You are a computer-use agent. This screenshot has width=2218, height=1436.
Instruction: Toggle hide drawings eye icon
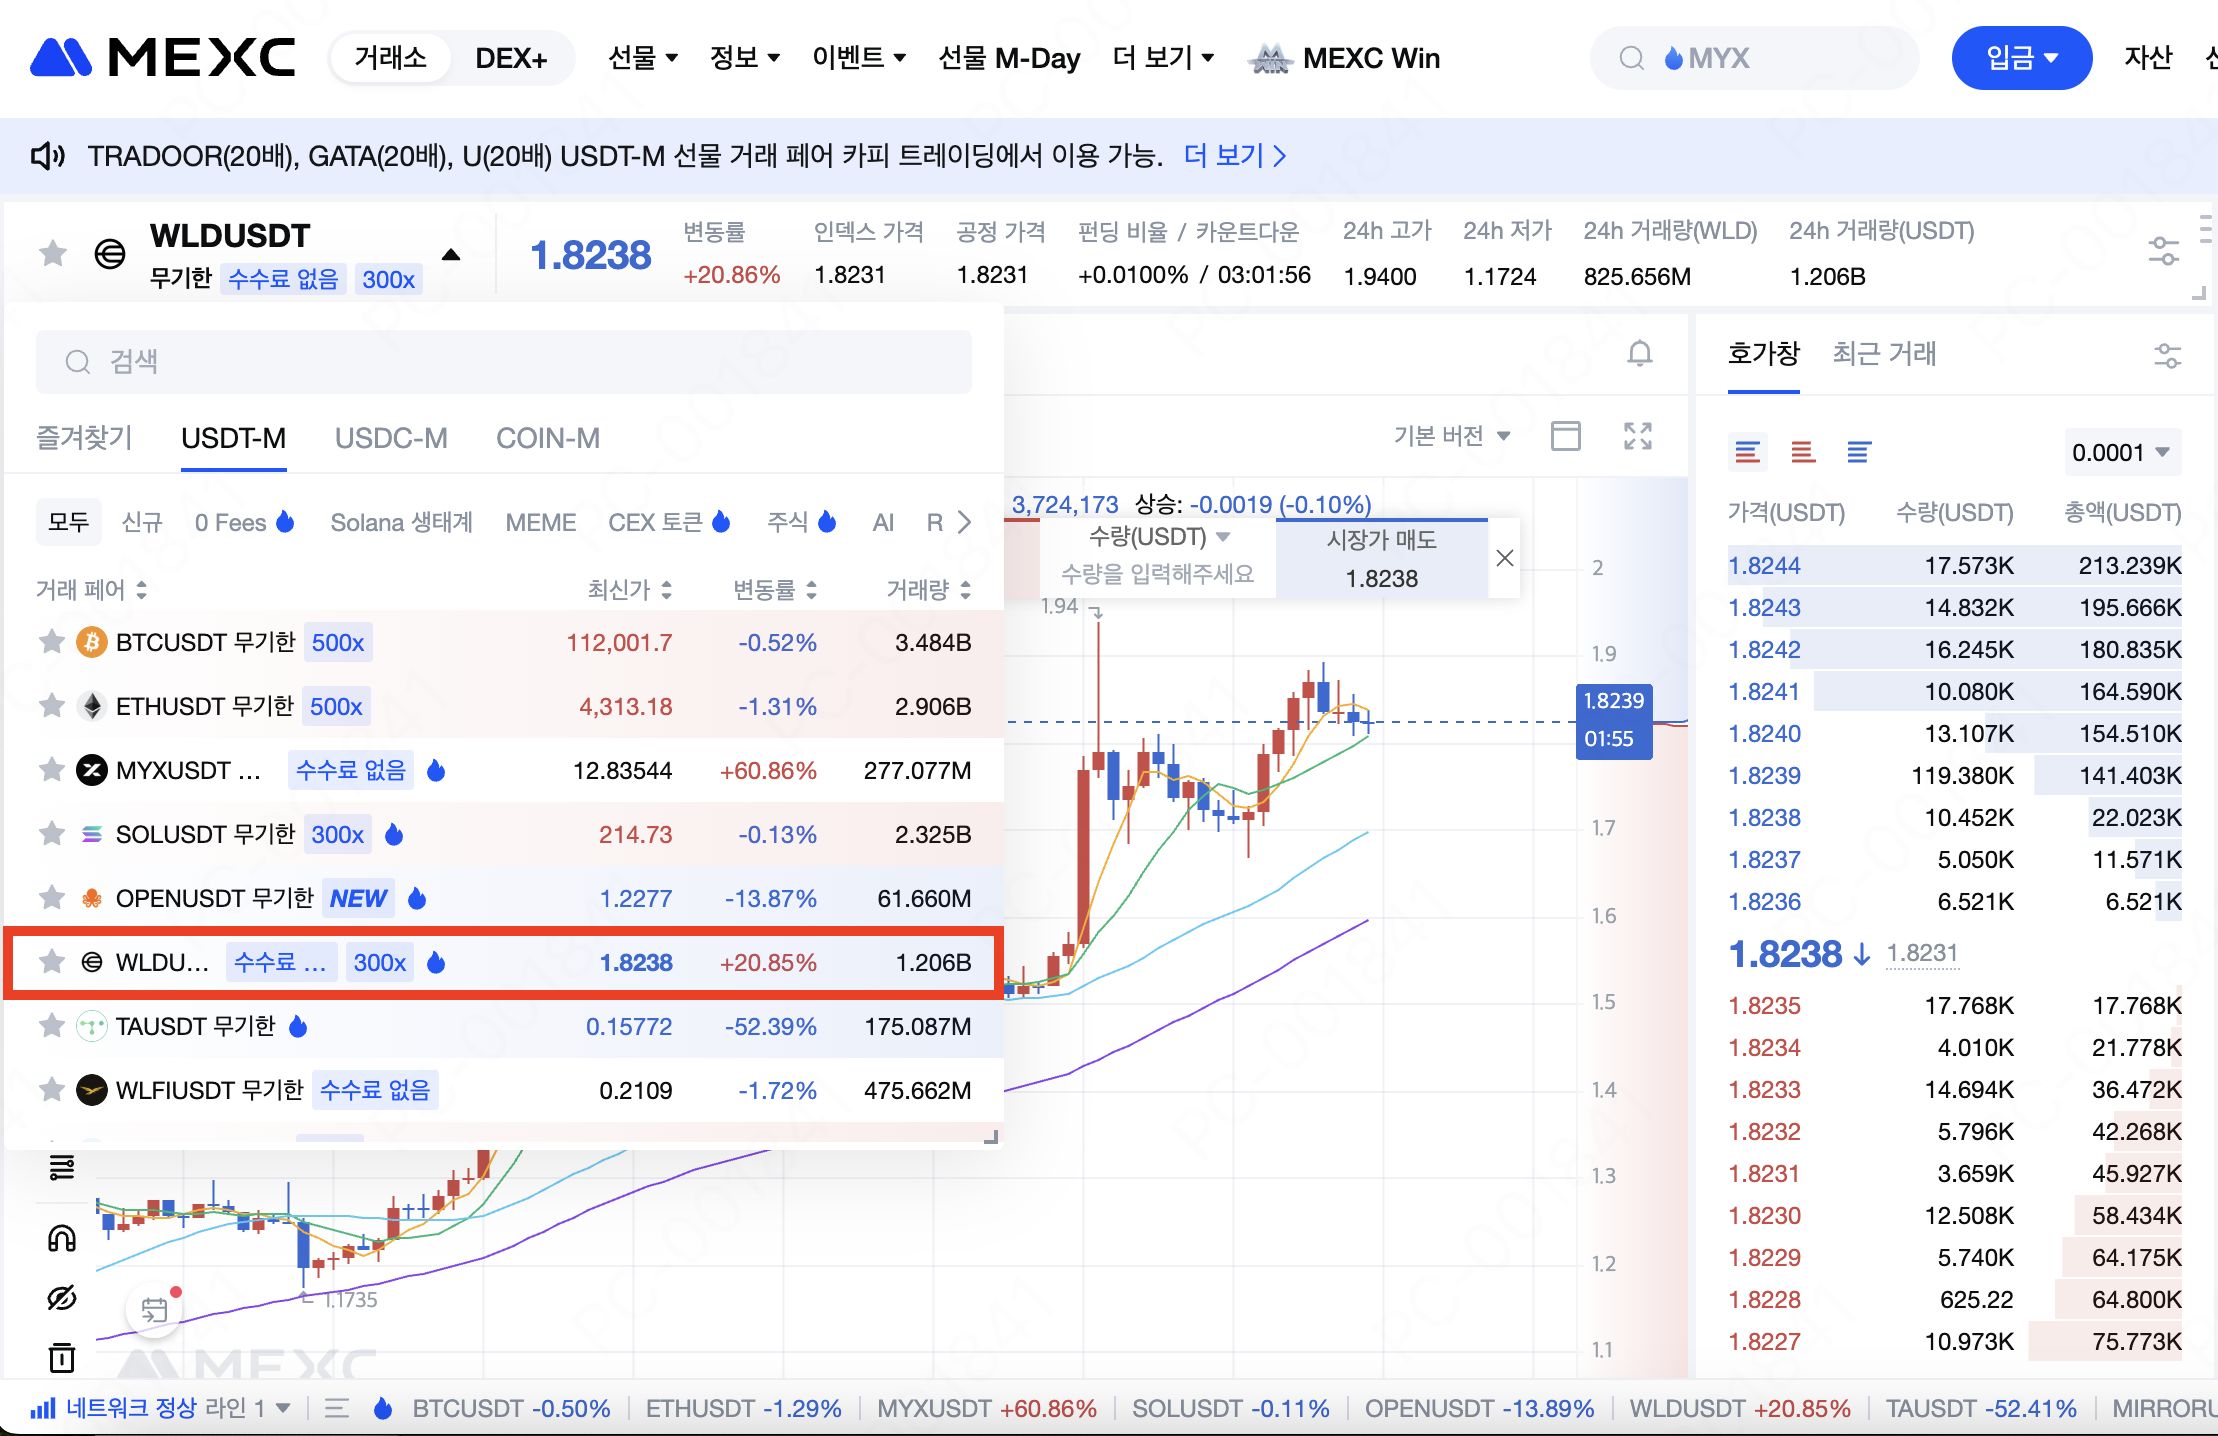pyautogui.click(x=62, y=1298)
